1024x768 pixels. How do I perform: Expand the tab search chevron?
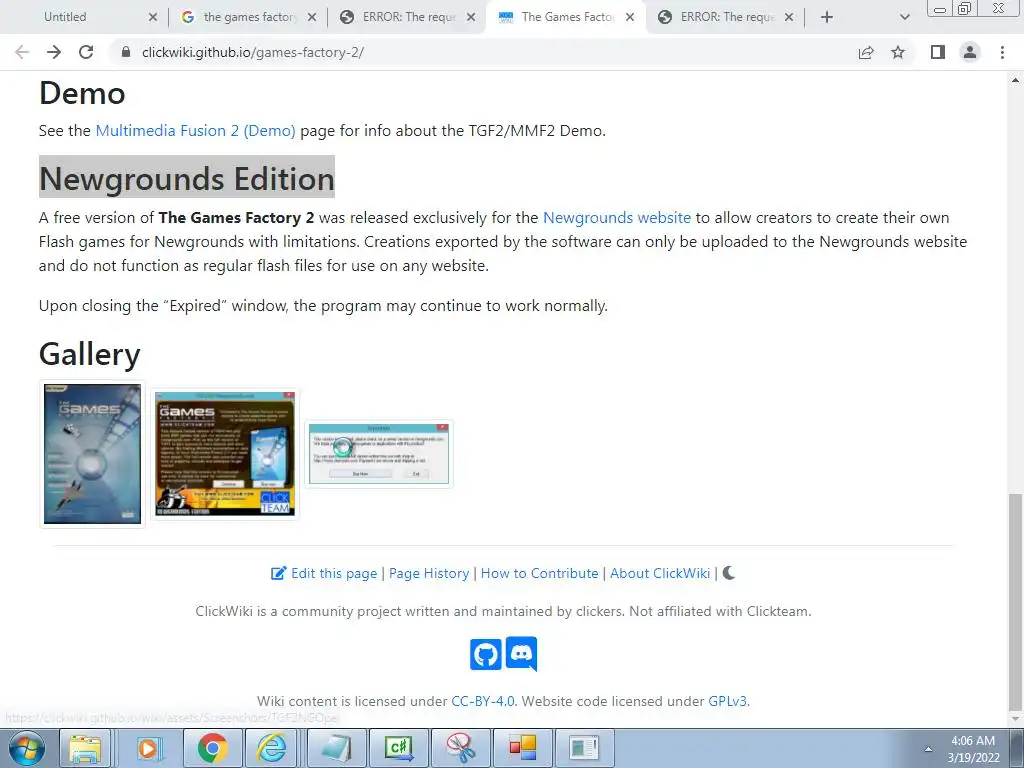coord(904,17)
